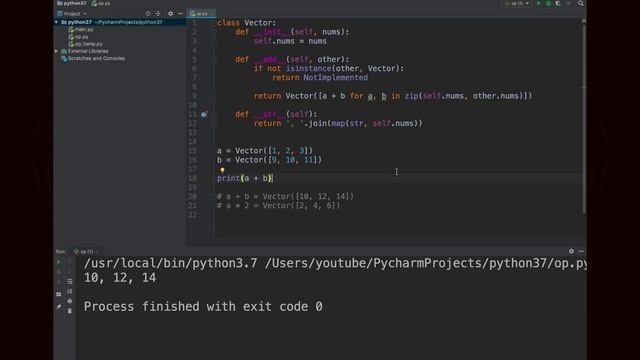Click the fold marker beside __init__ definition

pos(214,32)
